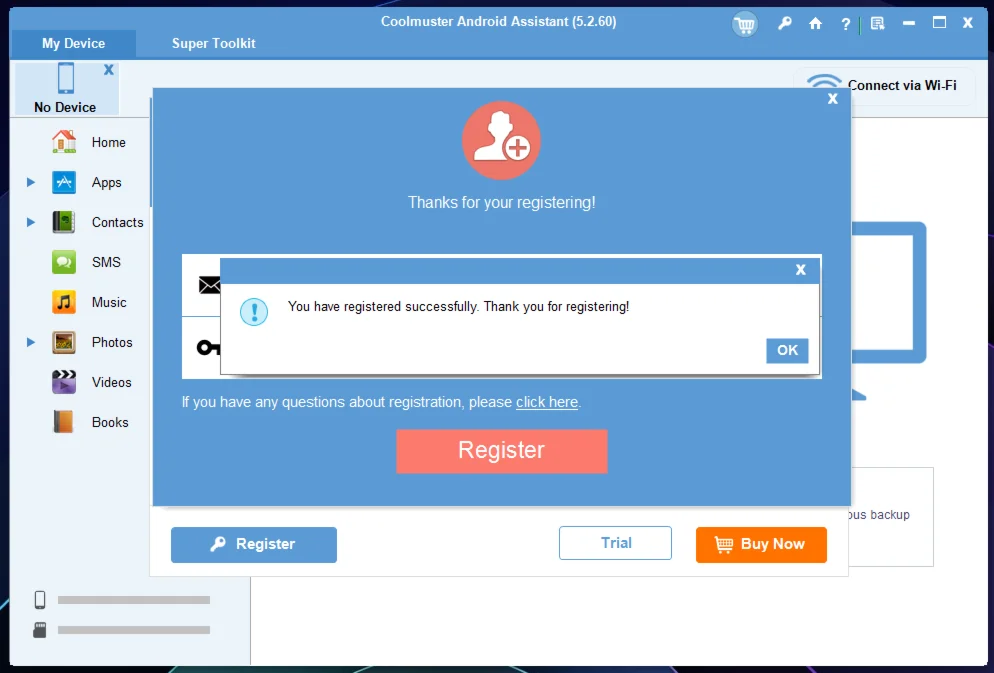Screen dimensions: 994x673
Task: Go to homepage via house icon in title bar
Action: click(x=815, y=23)
